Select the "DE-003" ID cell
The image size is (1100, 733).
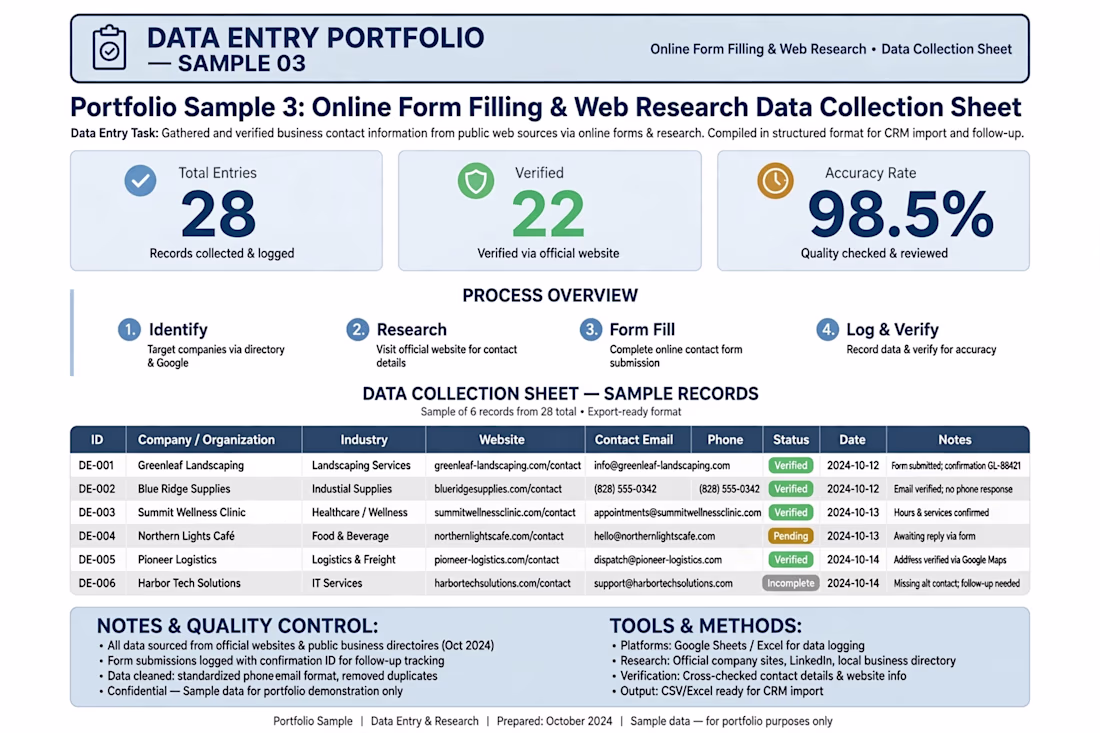coord(96,513)
